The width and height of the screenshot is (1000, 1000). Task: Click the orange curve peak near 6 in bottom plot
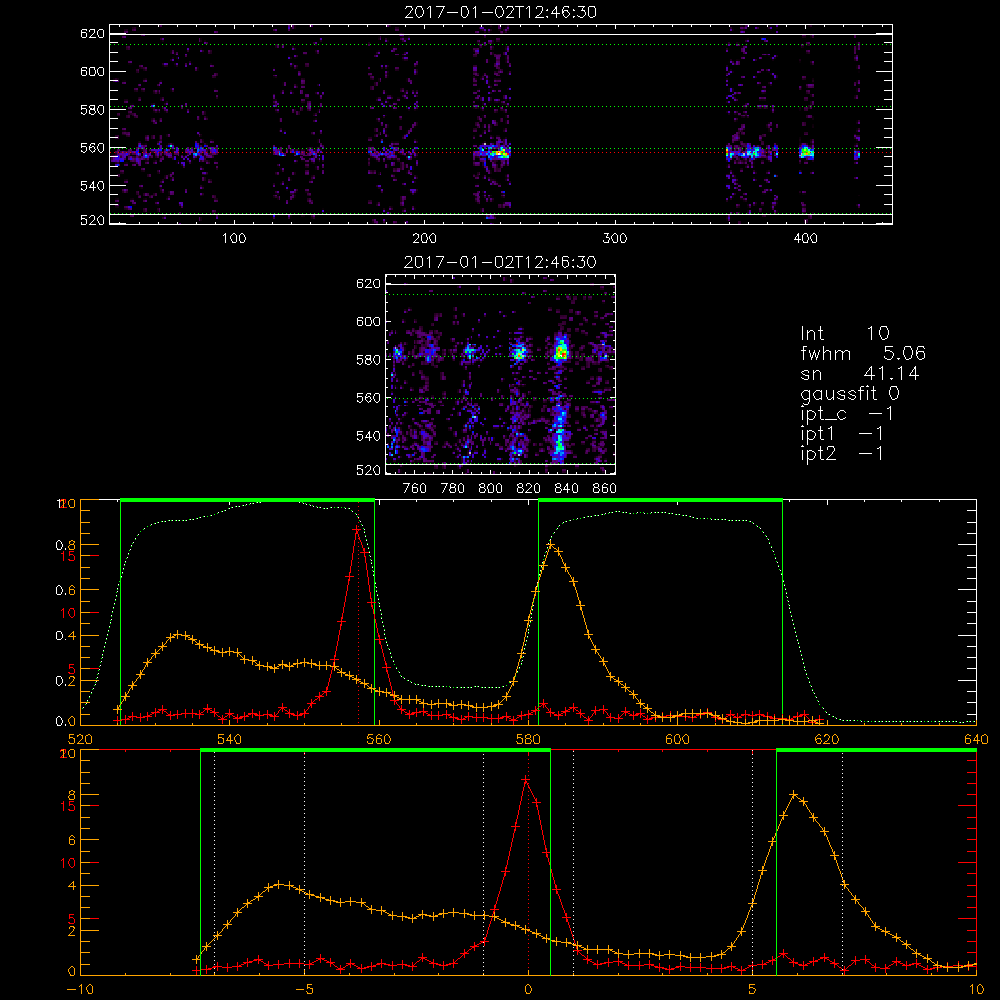pyautogui.click(x=793, y=795)
